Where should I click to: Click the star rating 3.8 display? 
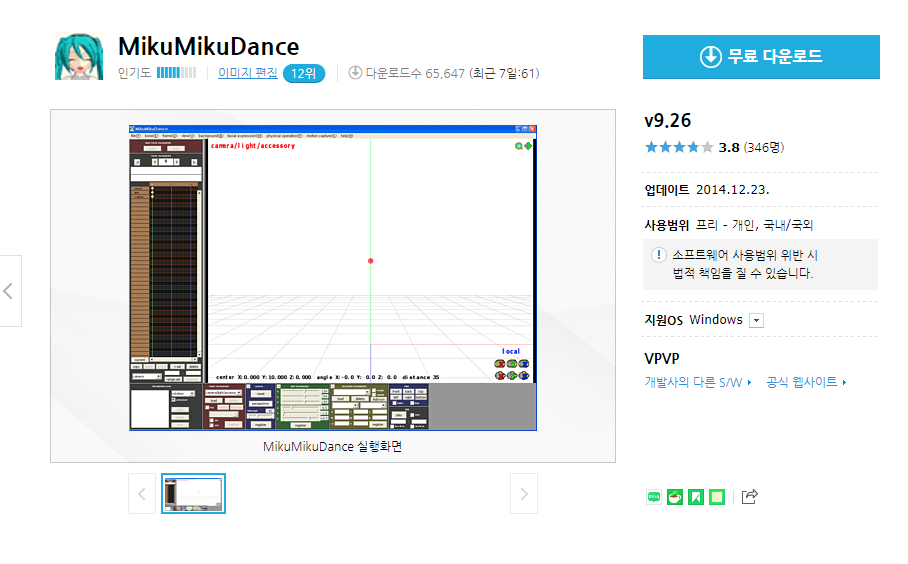[692, 148]
